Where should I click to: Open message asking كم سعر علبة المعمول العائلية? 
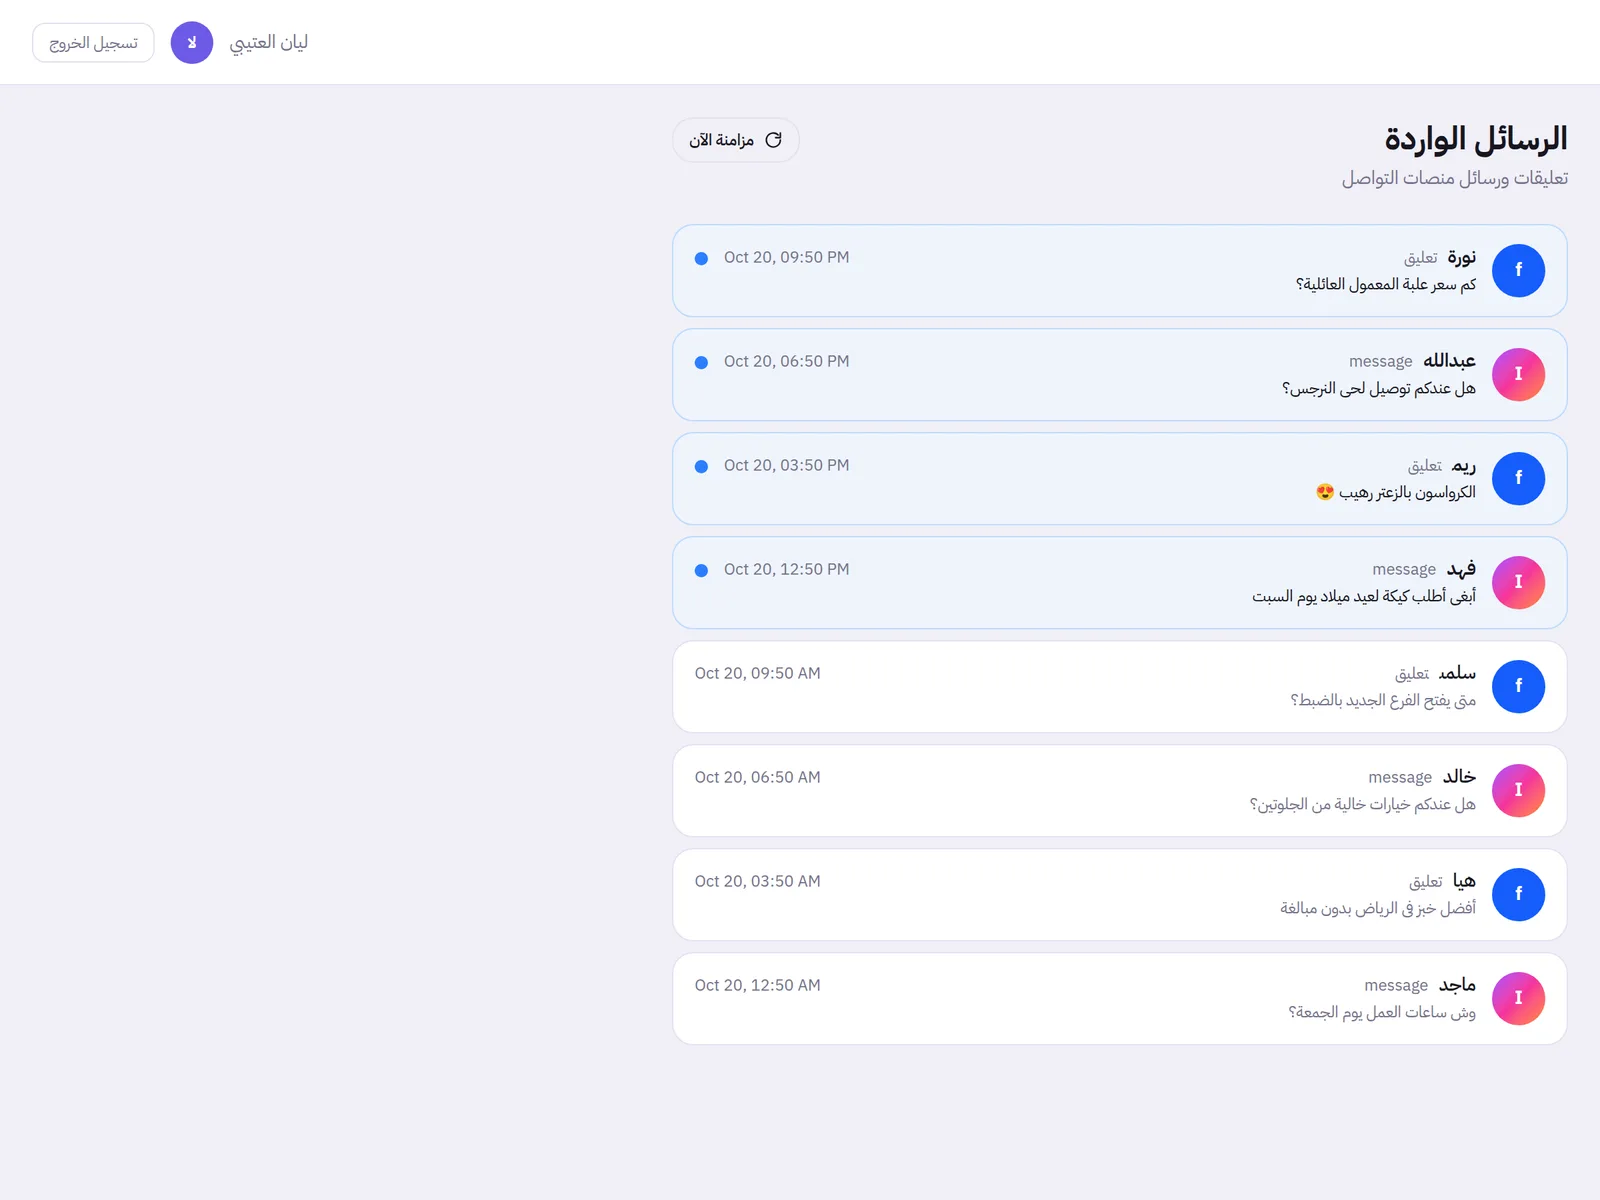1119,271
